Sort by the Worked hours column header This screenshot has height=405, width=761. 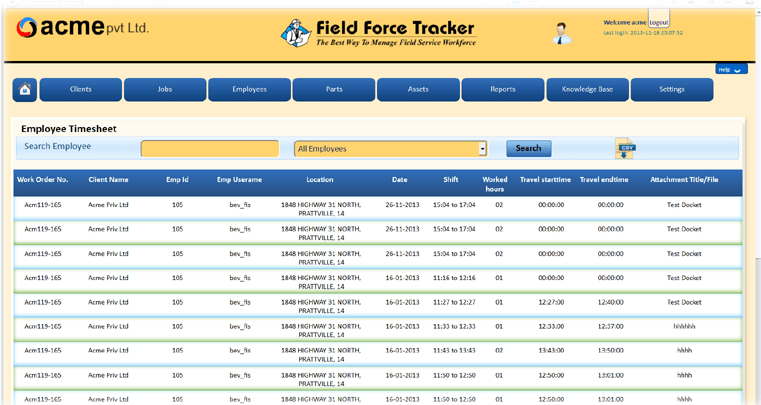point(495,184)
